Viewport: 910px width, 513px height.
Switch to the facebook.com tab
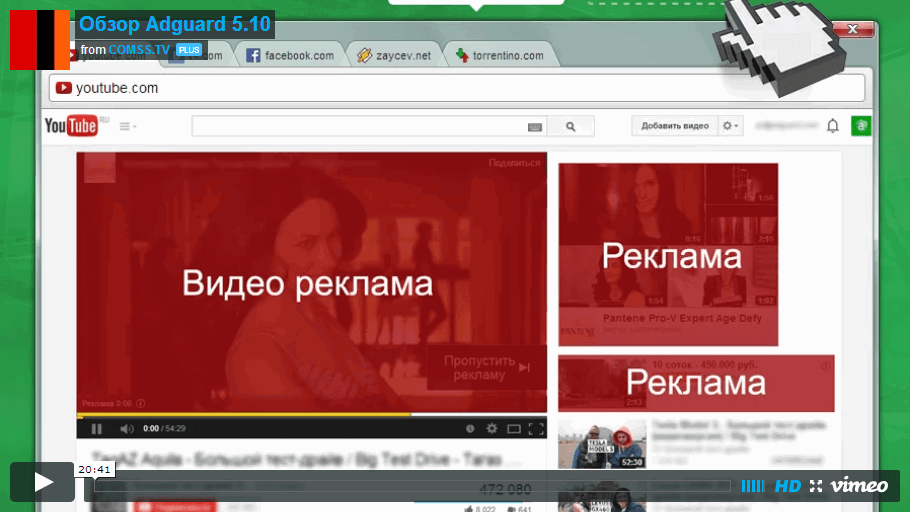(290, 55)
